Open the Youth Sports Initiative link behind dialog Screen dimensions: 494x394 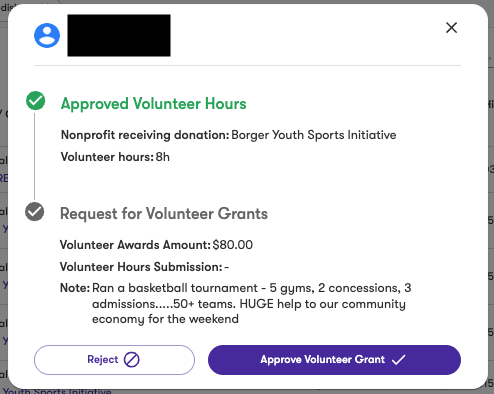click(x=57, y=391)
